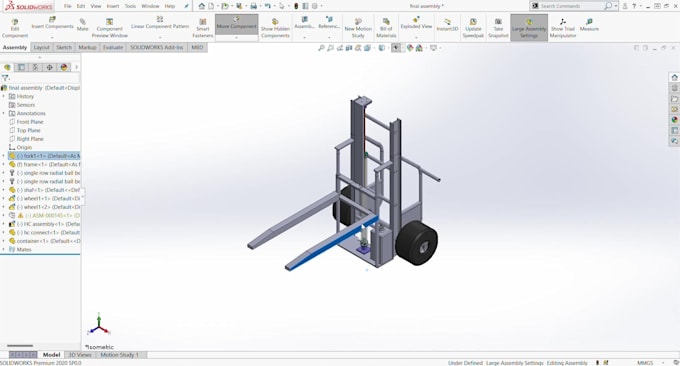Expand the fork1<1> component node

coord(4,156)
